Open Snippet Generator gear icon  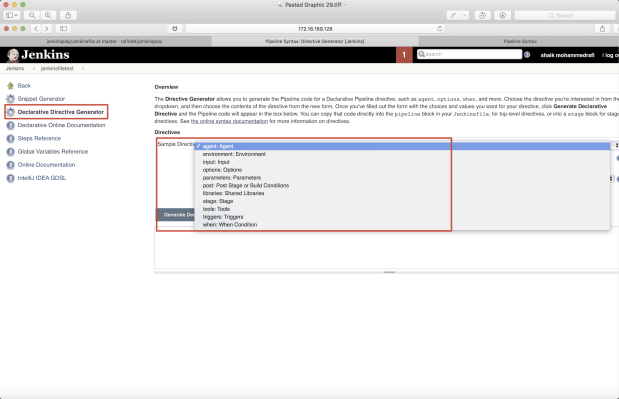(11, 99)
